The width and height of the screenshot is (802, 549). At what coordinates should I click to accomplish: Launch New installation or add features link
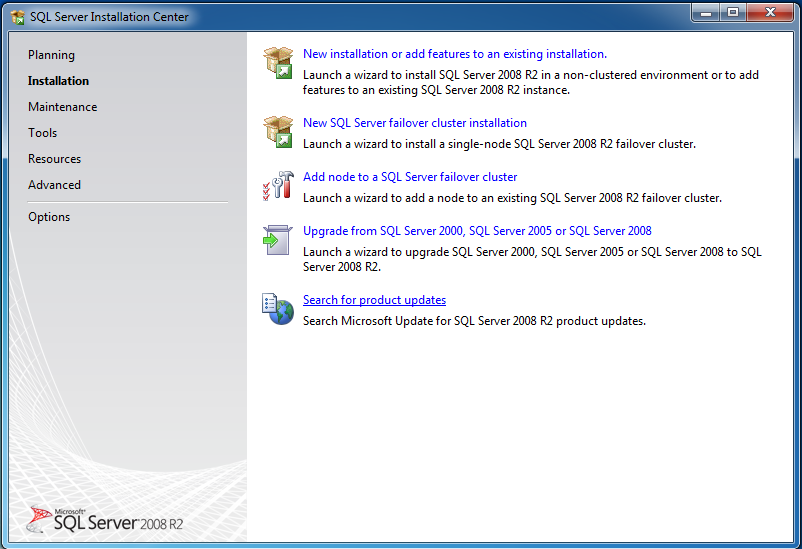point(455,54)
